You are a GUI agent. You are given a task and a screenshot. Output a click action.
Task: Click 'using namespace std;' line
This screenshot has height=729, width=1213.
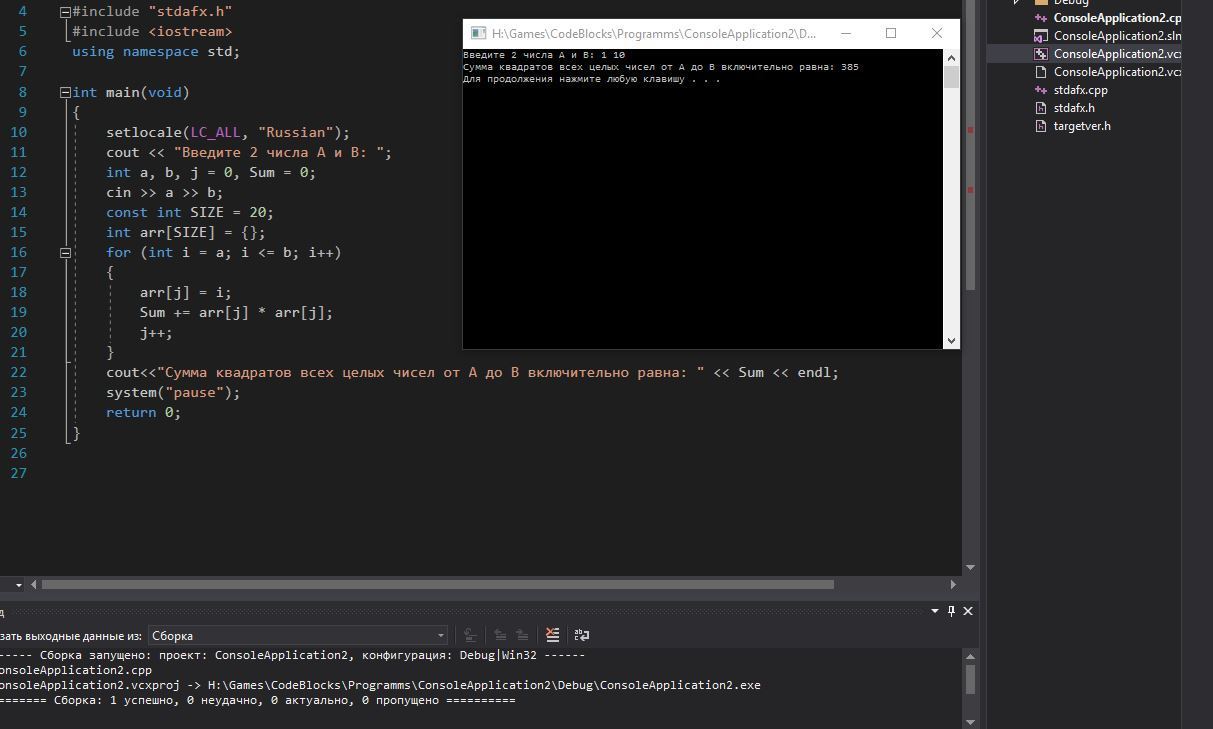coord(156,51)
